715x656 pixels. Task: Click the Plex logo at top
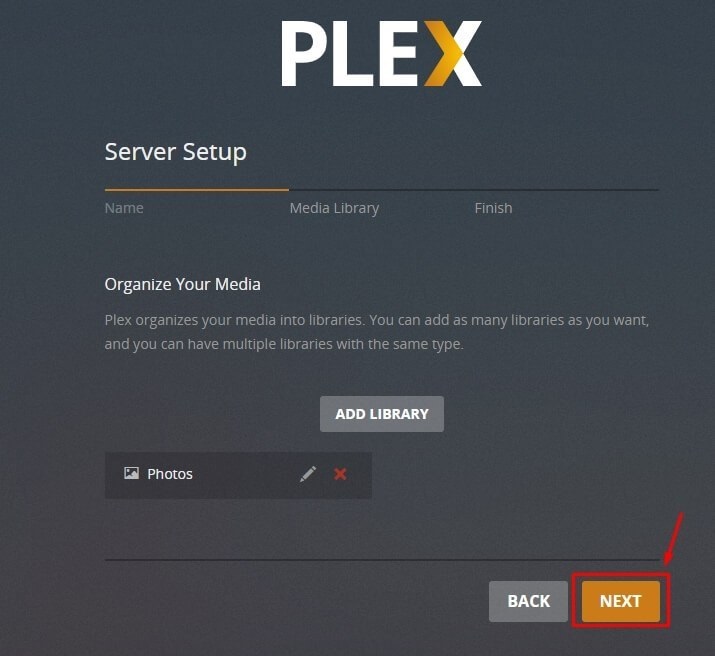click(381, 53)
